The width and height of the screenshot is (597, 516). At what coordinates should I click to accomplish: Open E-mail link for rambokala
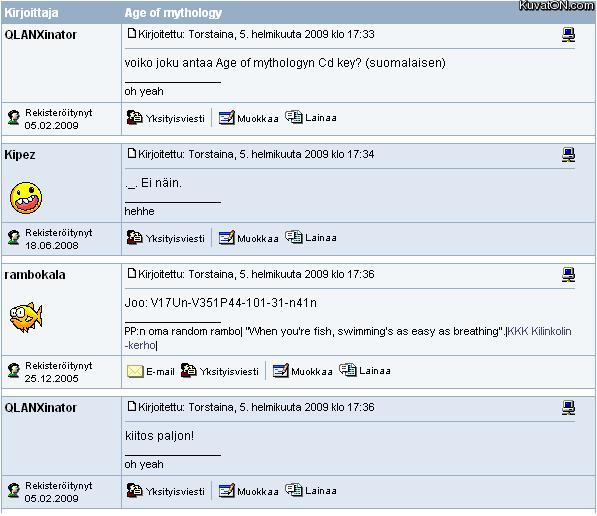click(151, 371)
